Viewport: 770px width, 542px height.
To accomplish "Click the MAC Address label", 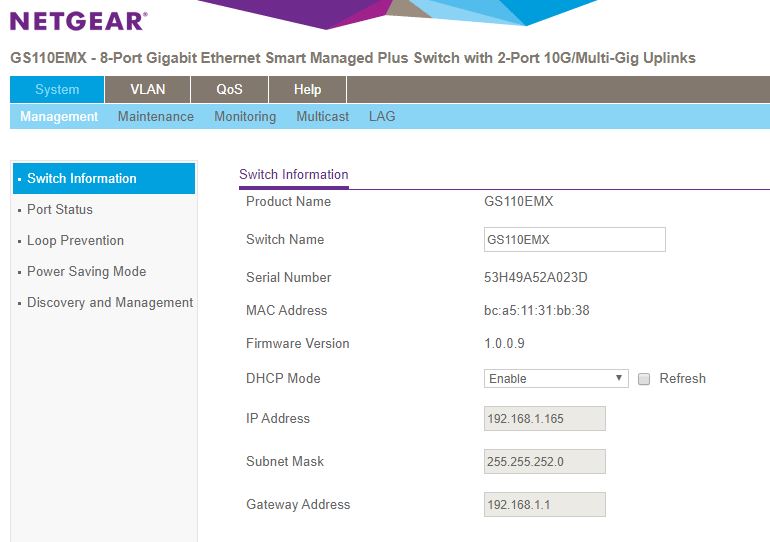I will tap(286, 310).
